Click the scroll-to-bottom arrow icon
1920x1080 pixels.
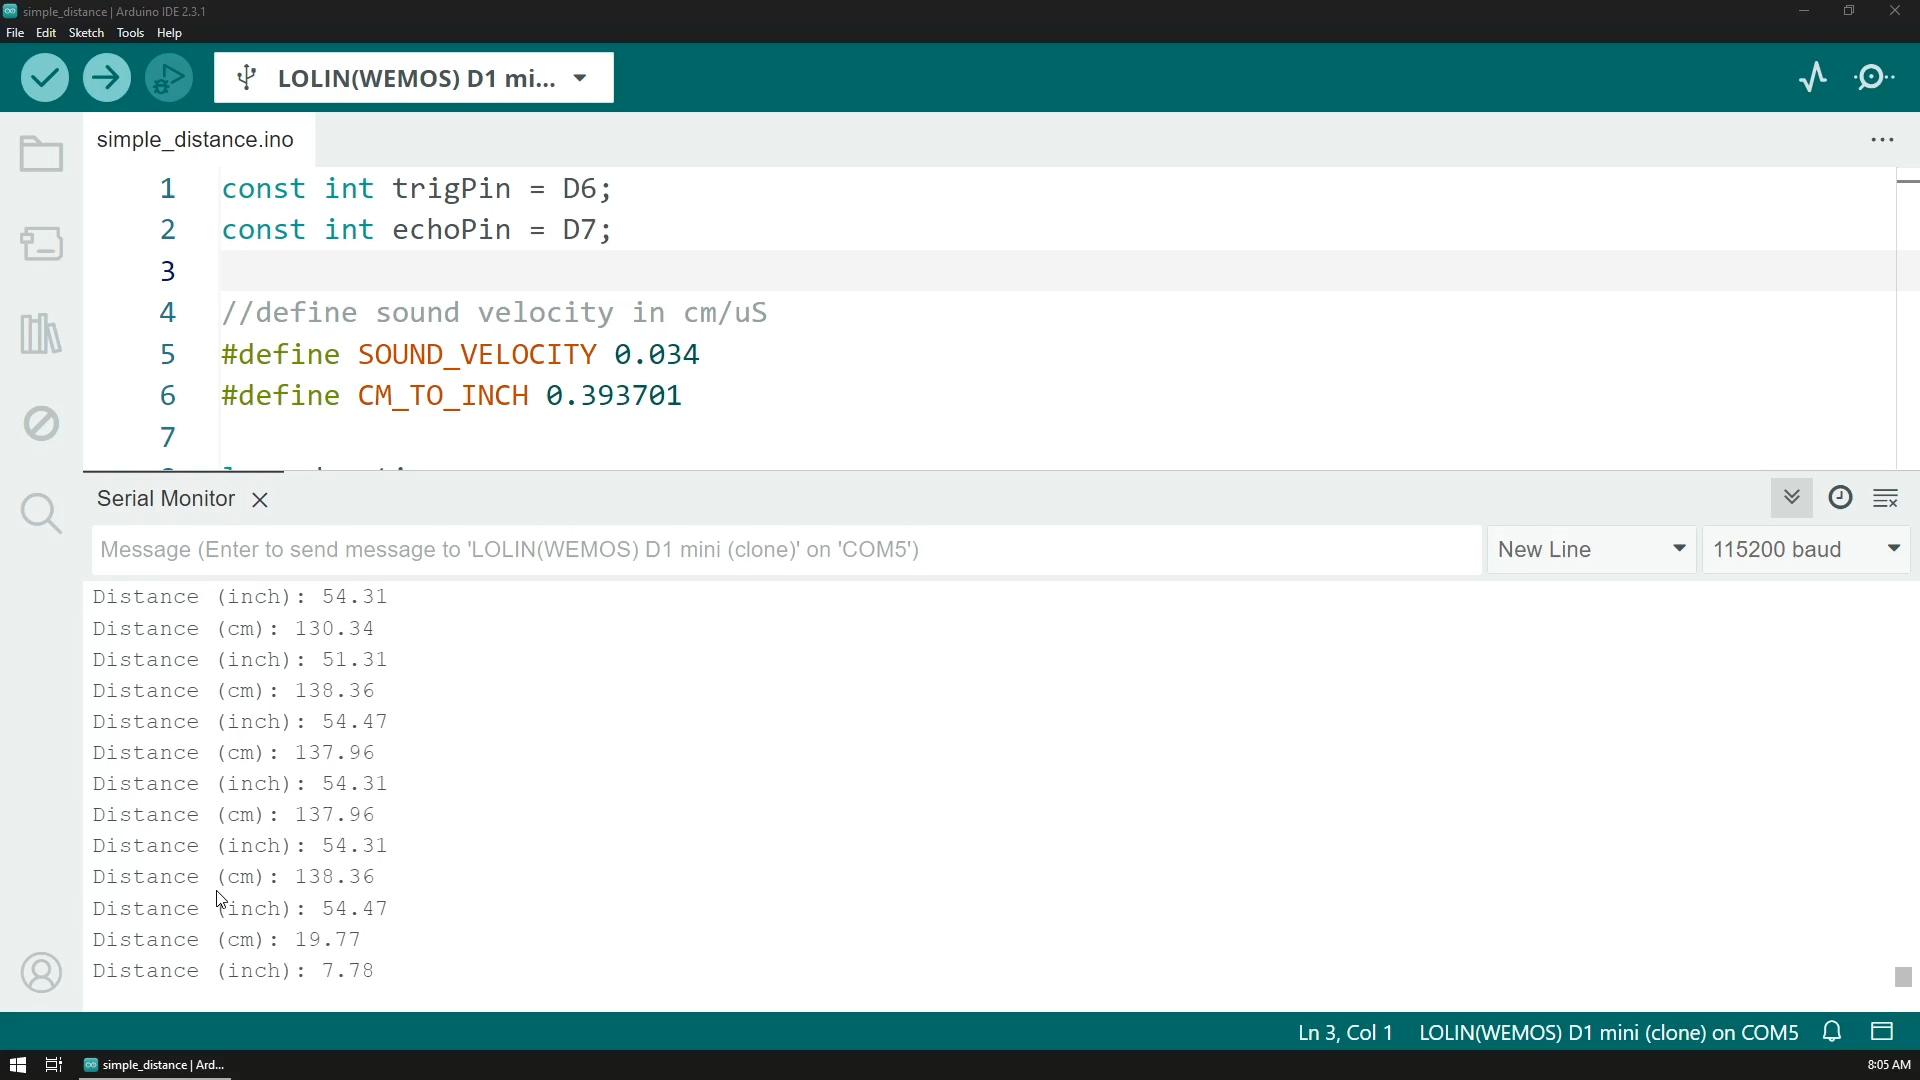[x=1793, y=498]
